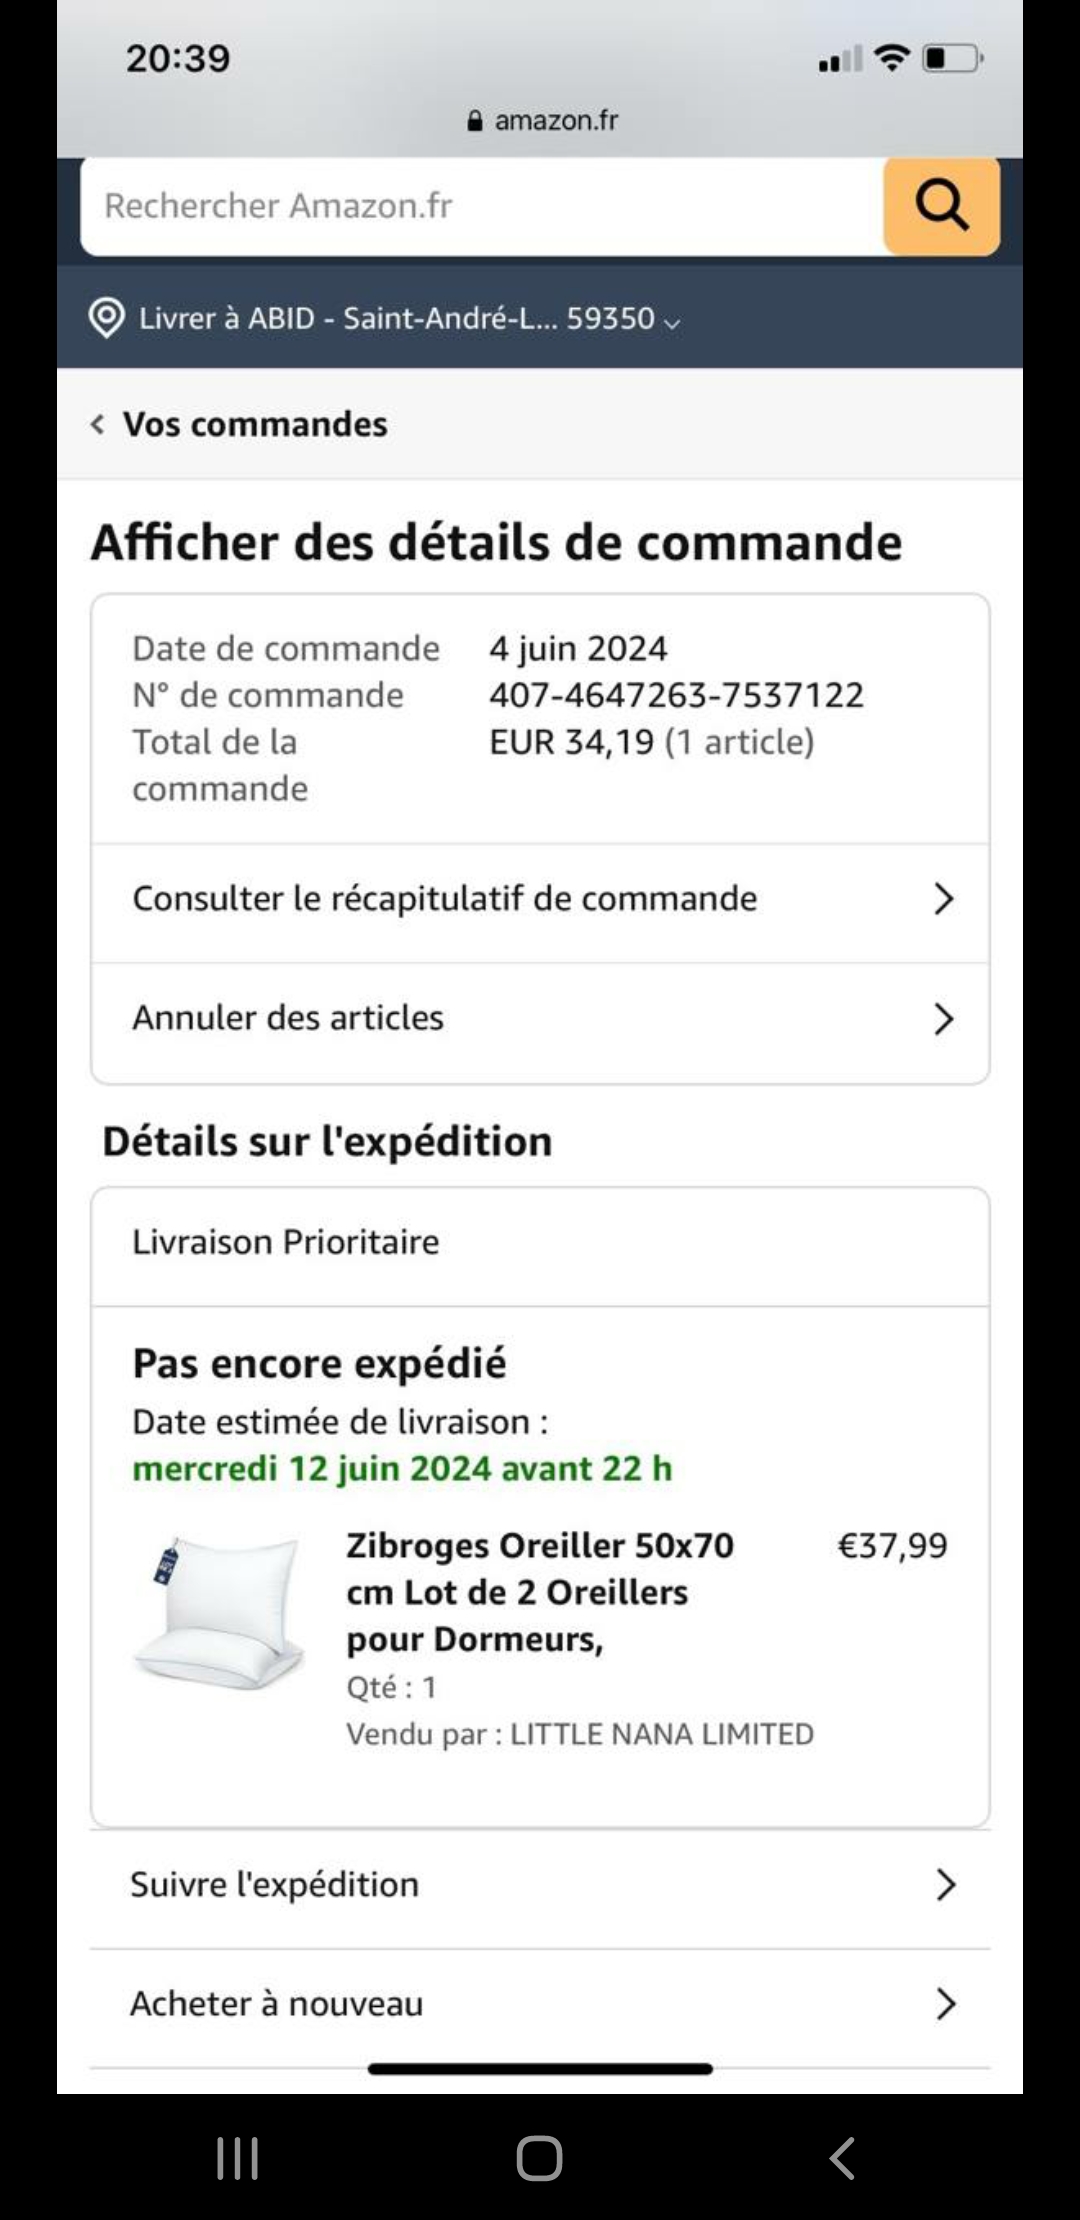
Task: Go back to Vos commandes
Action: pos(254,424)
